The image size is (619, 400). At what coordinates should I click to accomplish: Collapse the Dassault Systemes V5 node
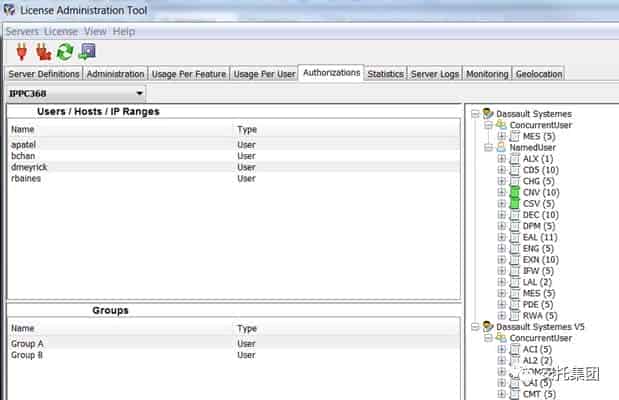pos(475,327)
